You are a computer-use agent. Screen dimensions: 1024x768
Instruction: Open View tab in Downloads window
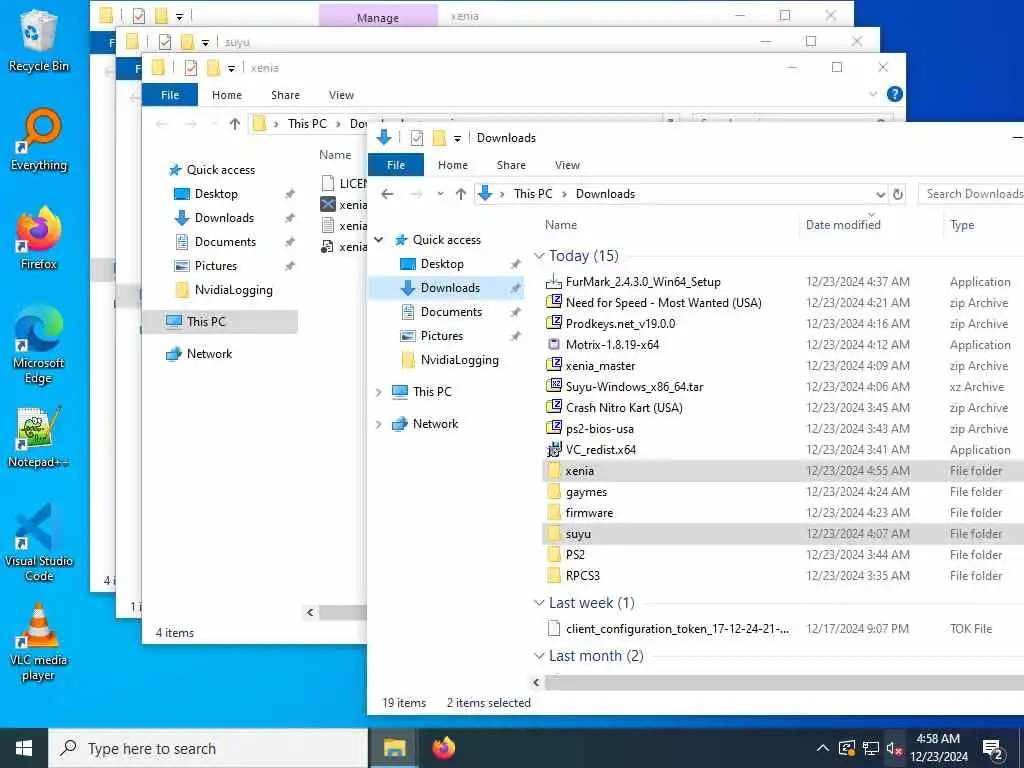[x=567, y=165]
